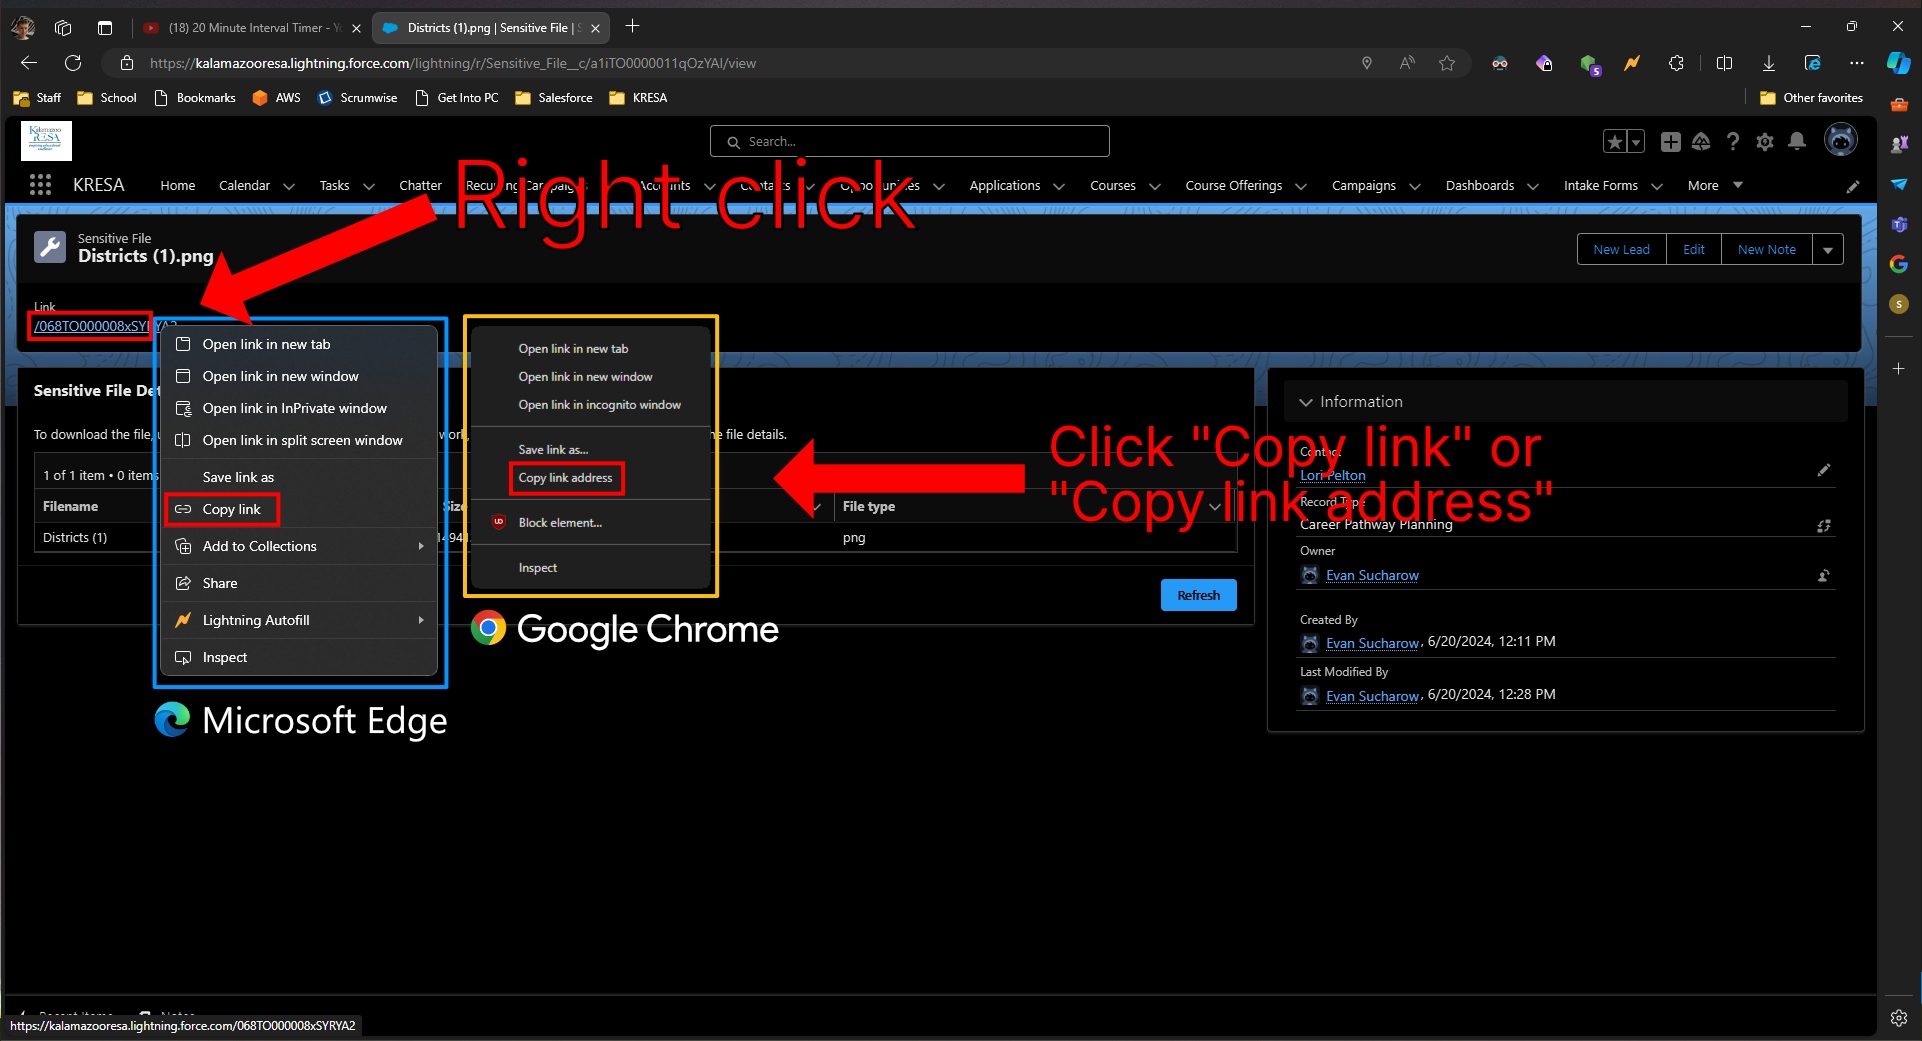Expand the Applications nav dropdown chevron
The height and width of the screenshot is (1041, 1922).
point(1059,186)
